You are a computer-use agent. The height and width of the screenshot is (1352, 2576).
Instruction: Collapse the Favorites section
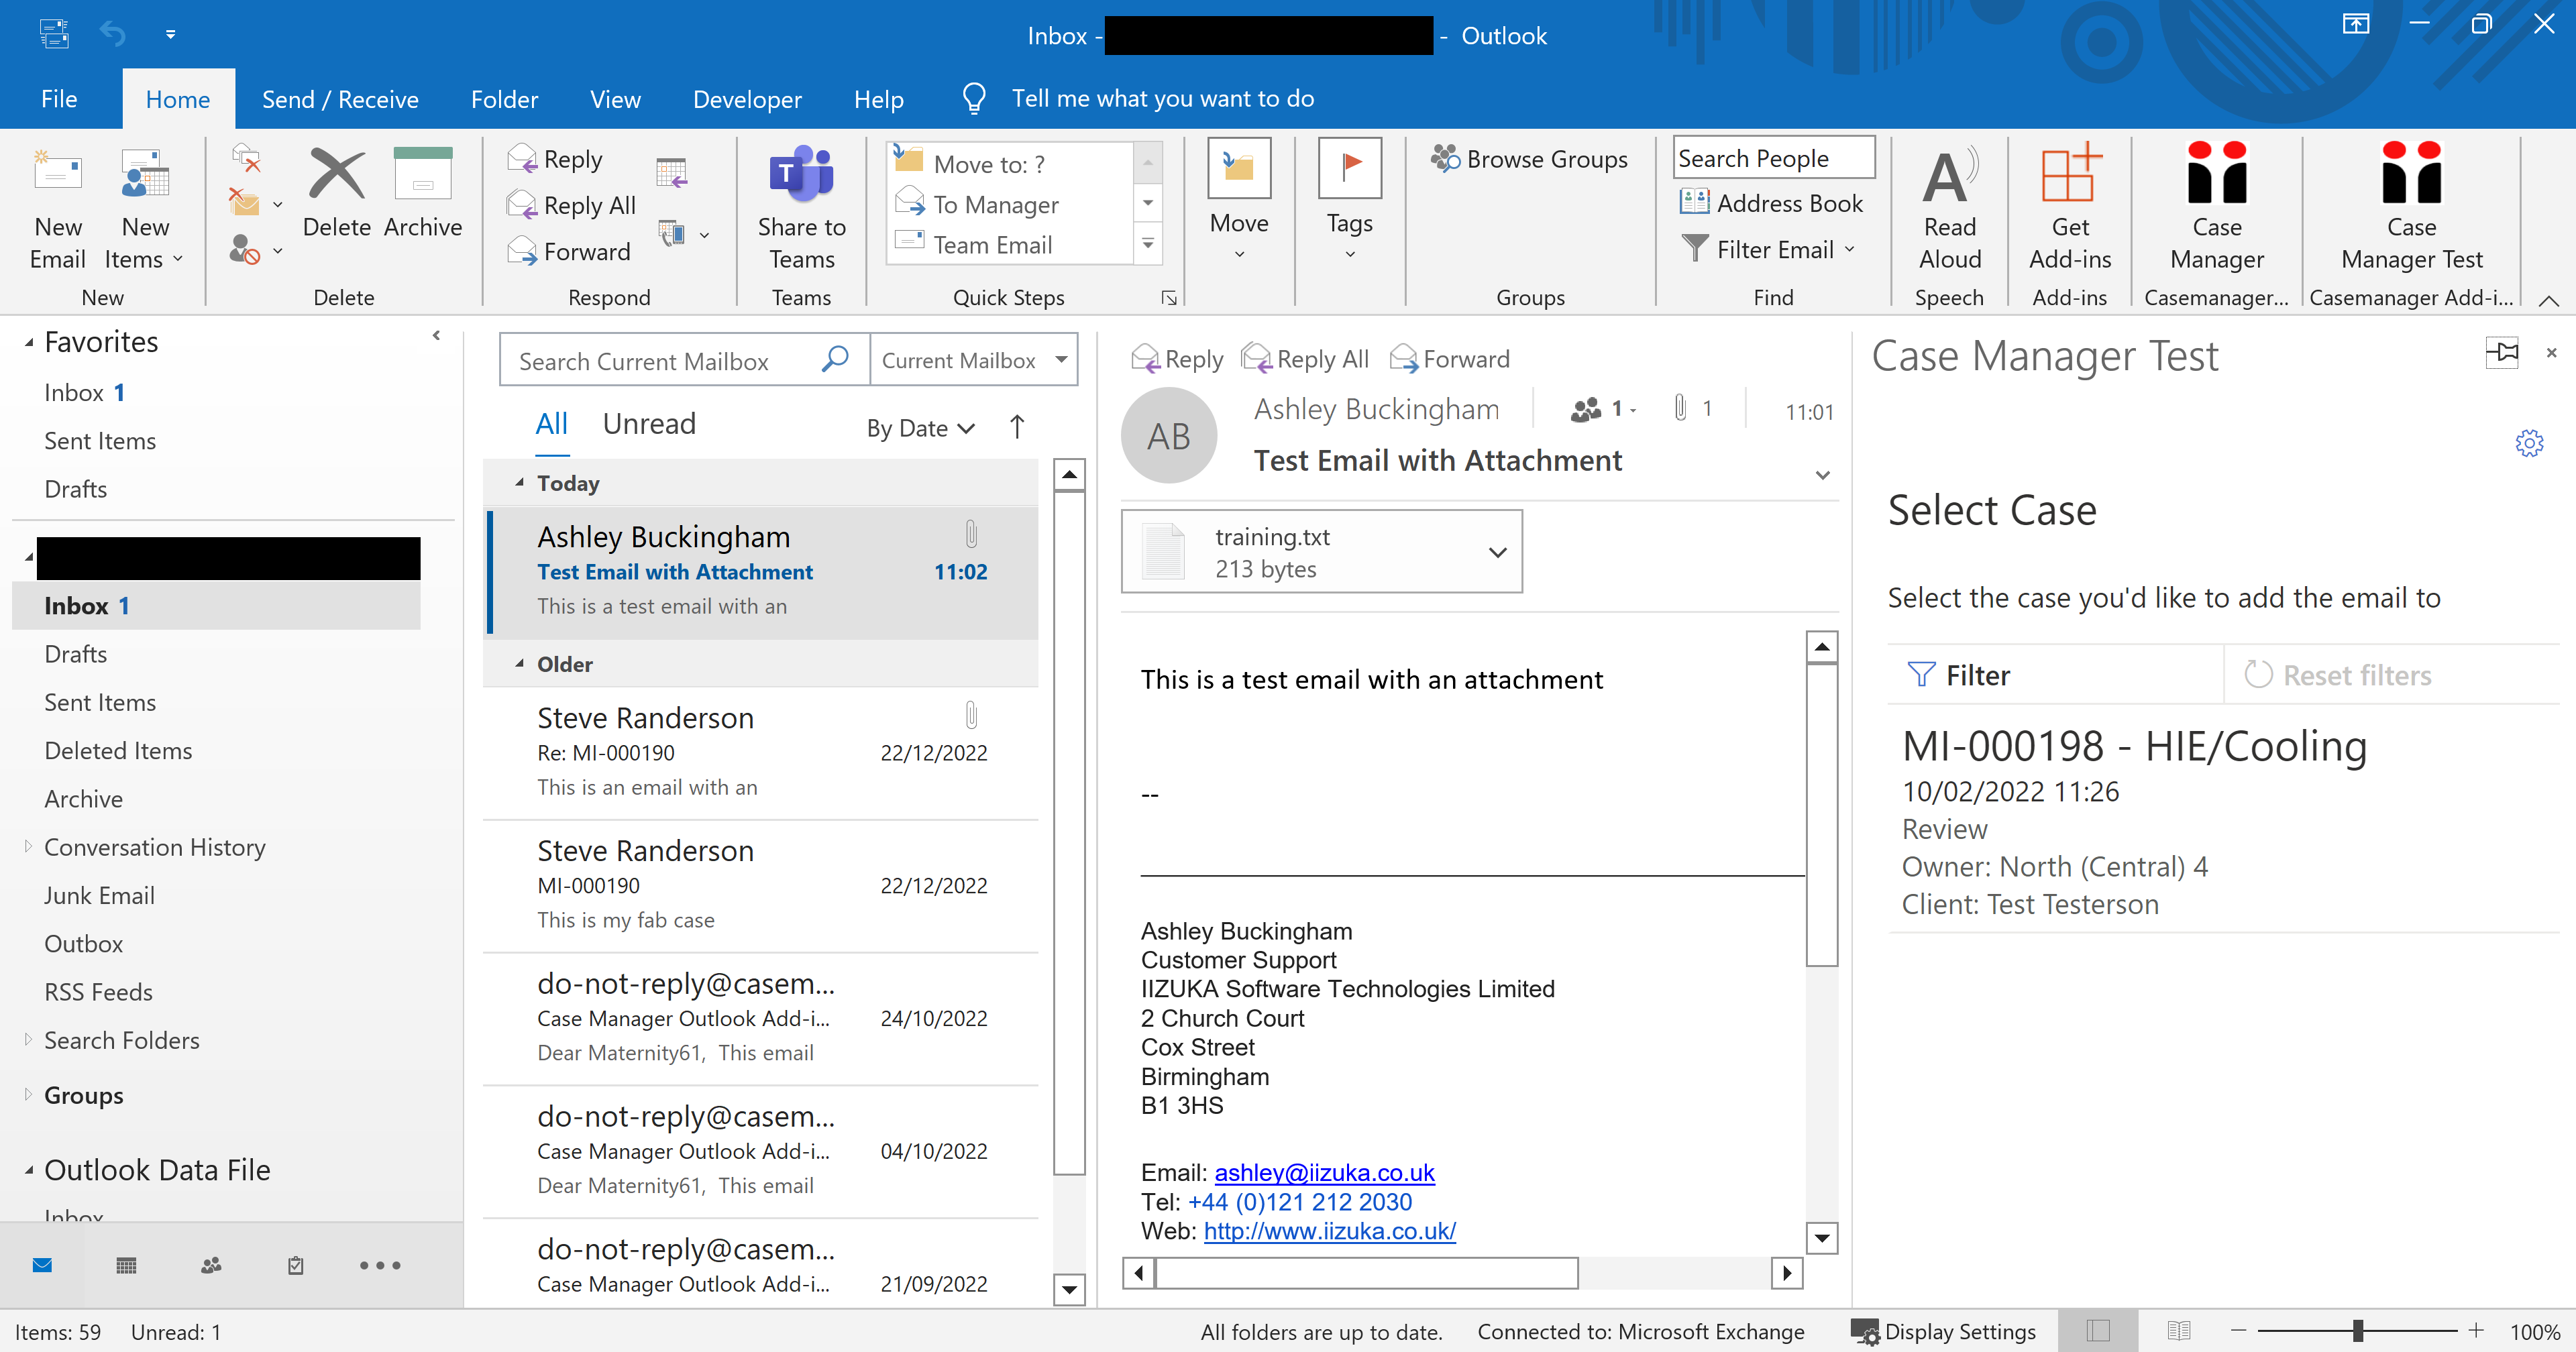pyautogui.click(x=29, y=343)
